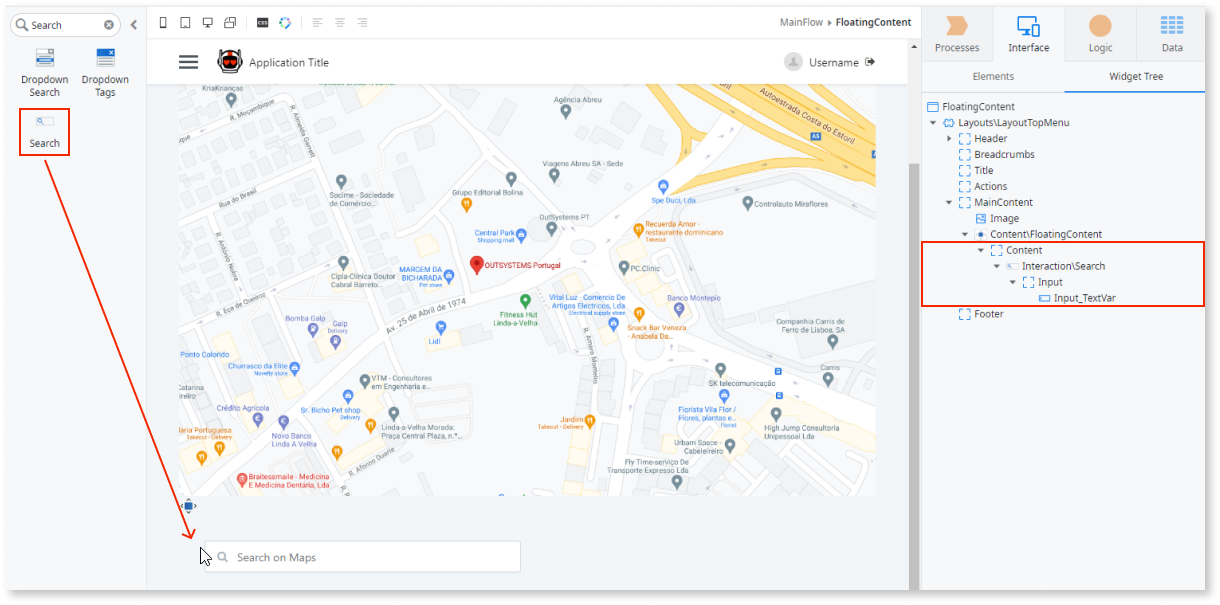Select the tablet preview icon
This screenshot has width=1220, height=605.
point(185,22)
